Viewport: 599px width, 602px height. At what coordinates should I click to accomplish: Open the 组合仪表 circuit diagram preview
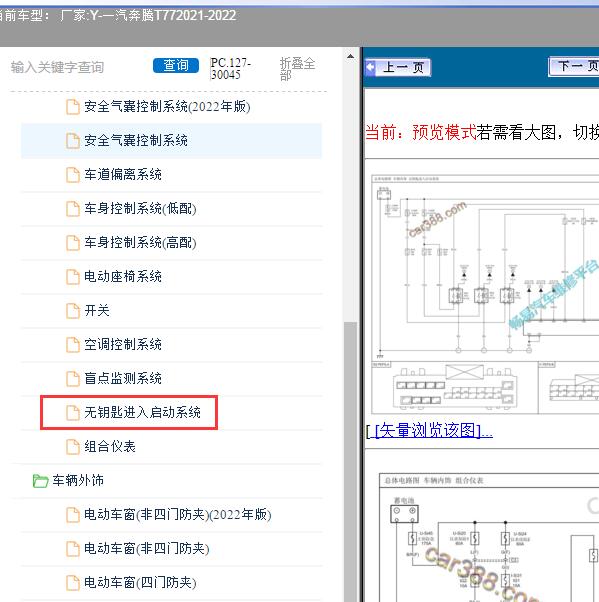[x=489, y=538]
